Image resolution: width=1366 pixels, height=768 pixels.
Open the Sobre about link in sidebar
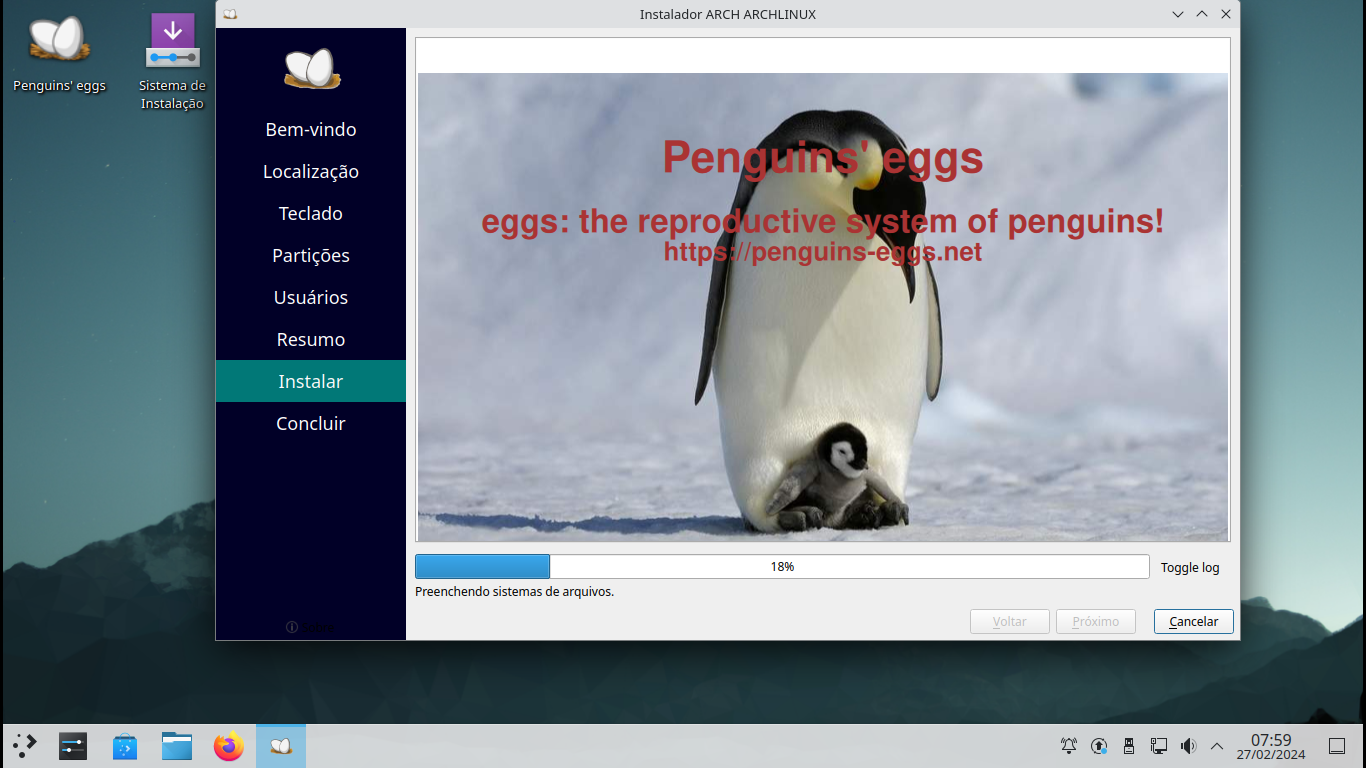pos(311,627)
